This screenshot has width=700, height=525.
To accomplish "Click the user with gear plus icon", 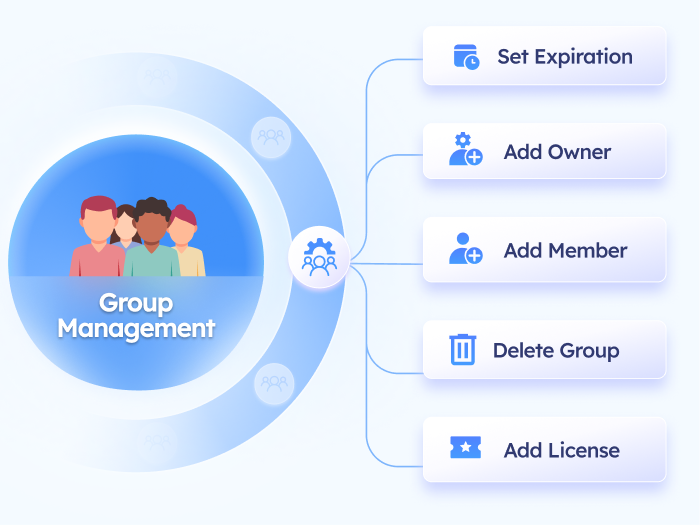I will tap(466, 149).
